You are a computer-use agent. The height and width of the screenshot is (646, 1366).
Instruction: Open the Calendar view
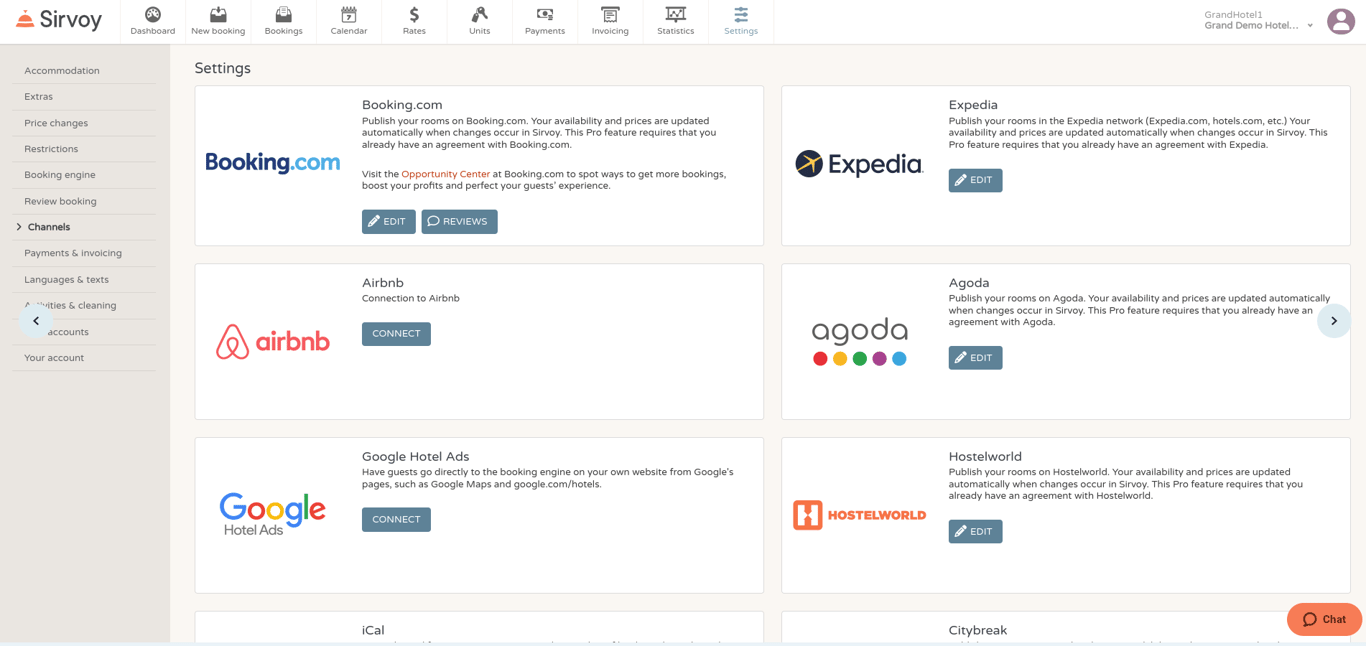pyautogui.click(x=348, y=21)
